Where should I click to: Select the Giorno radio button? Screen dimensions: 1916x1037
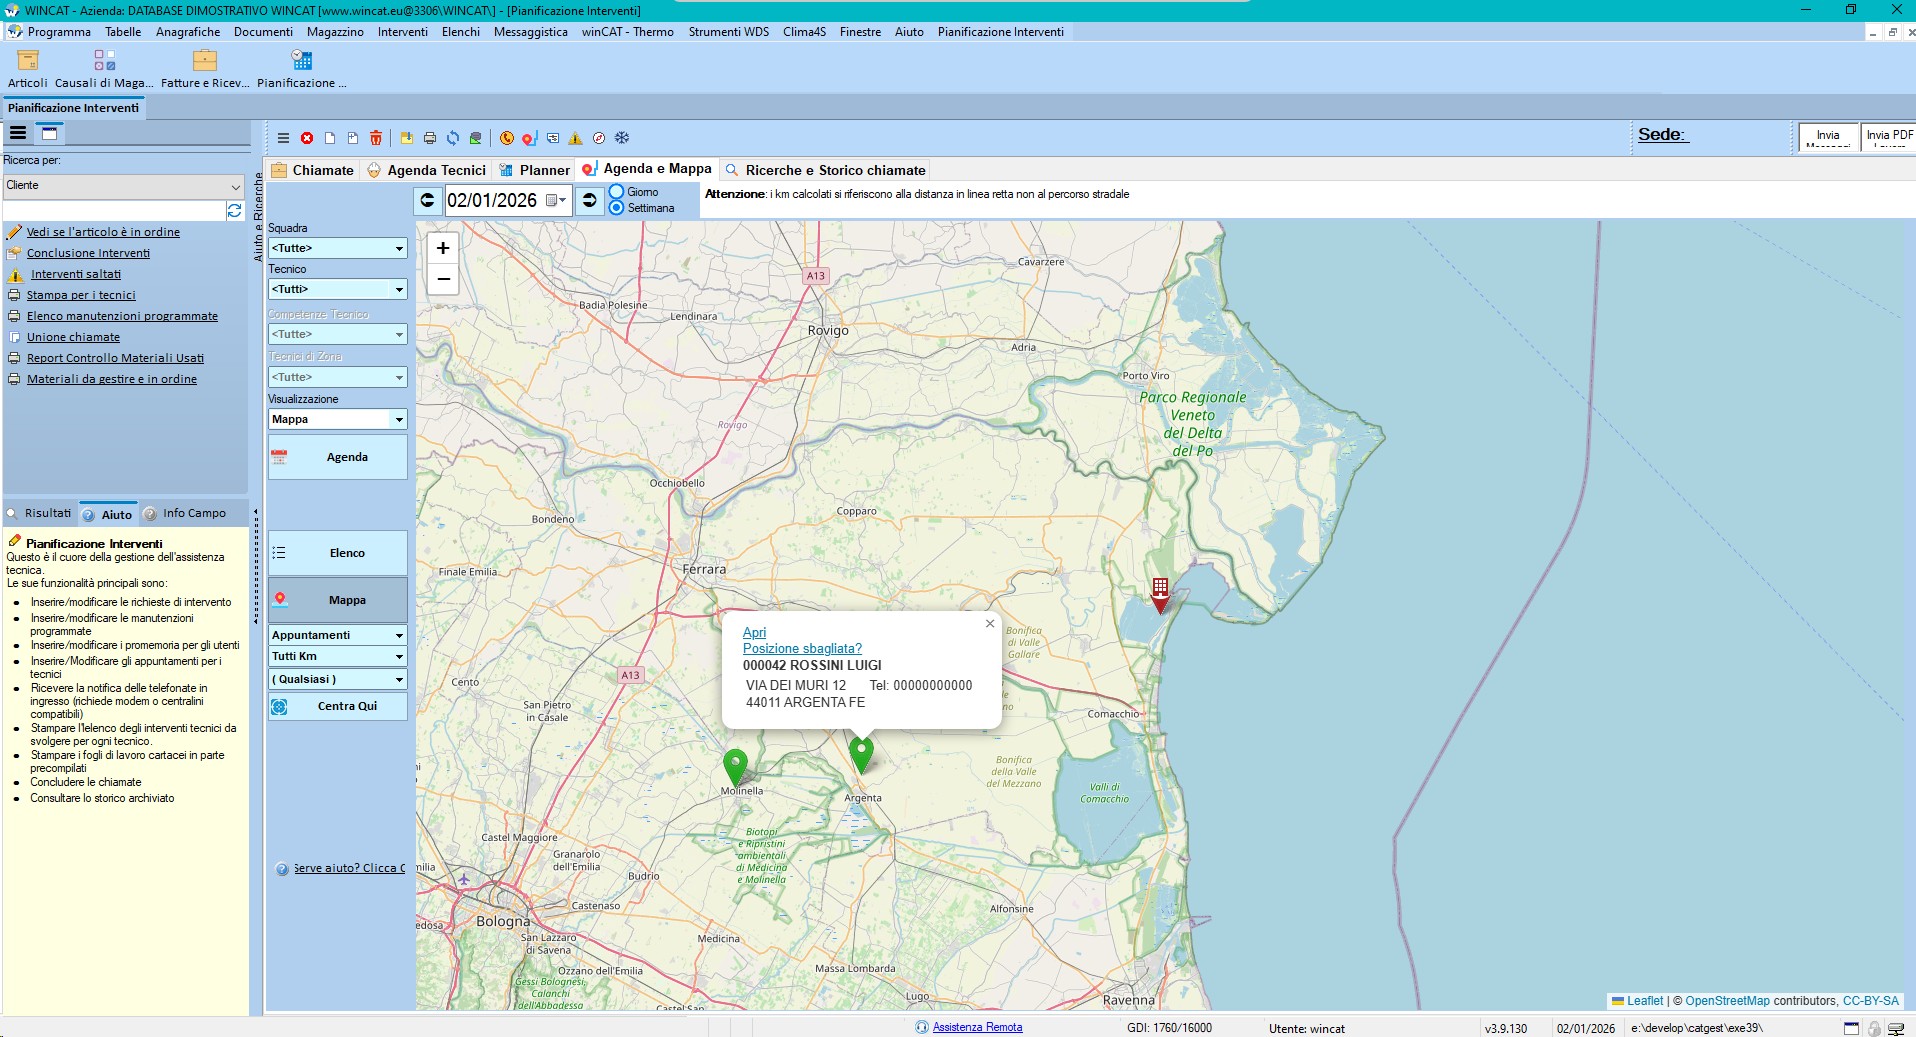pyautogui.click(x=617, y=192)
